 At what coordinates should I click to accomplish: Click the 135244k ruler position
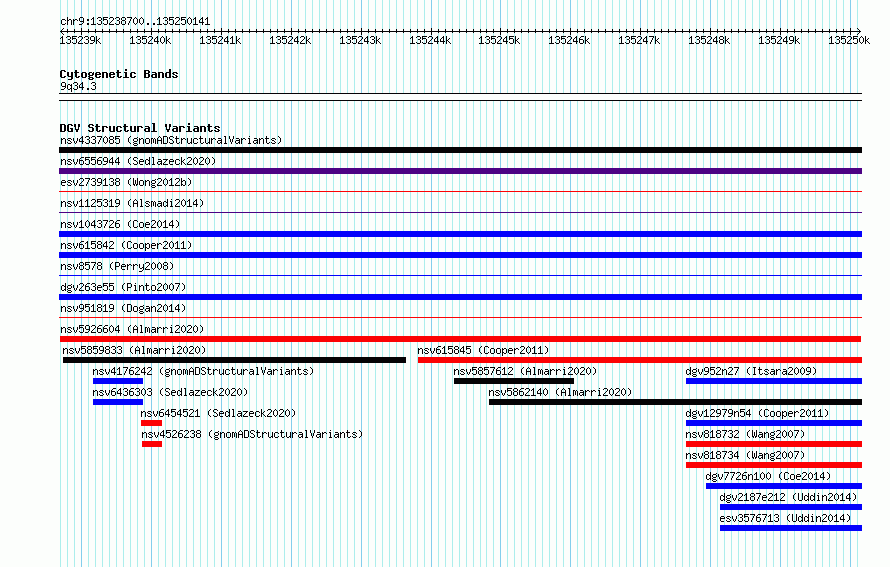click(430, 40)
